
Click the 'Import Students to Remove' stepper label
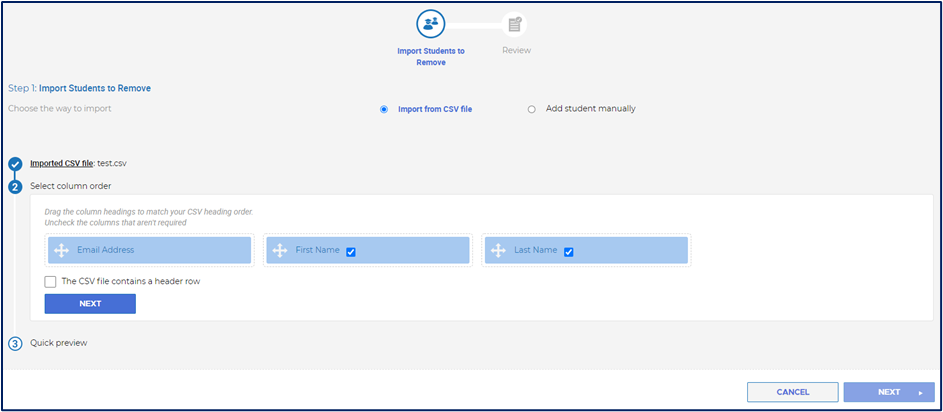click(431, 57)
